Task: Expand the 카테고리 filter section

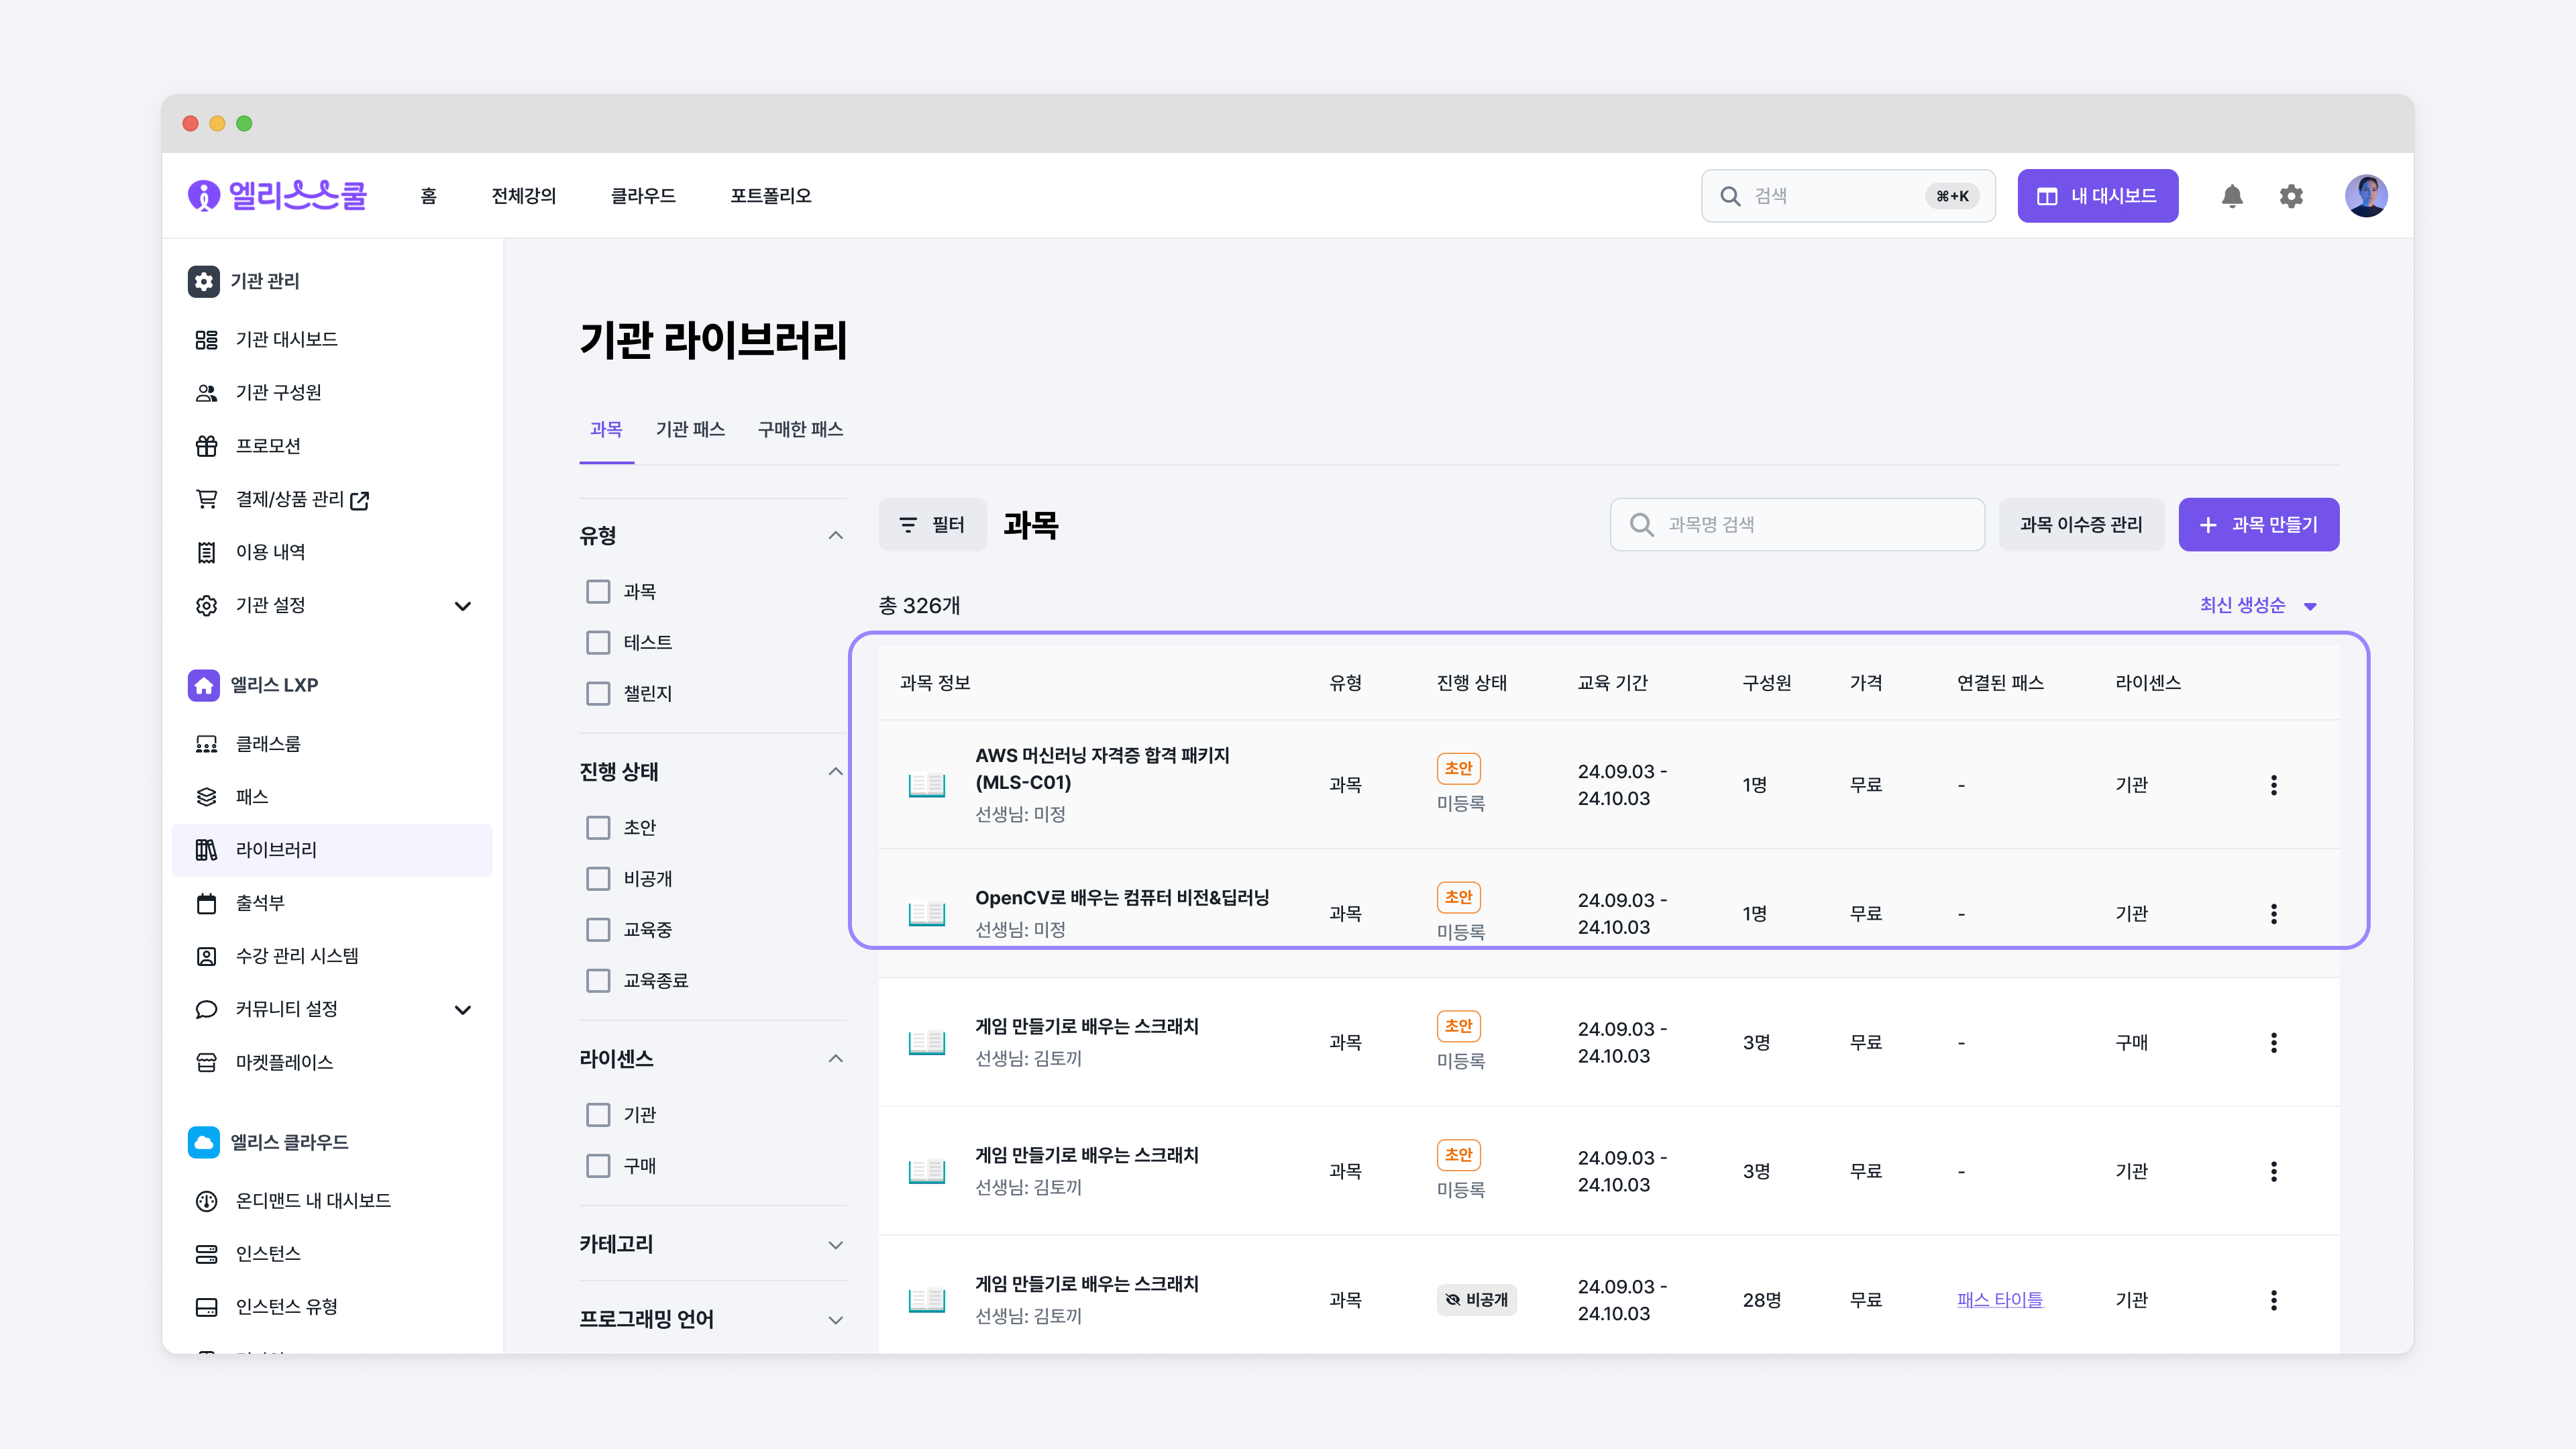Action: [836, 1245]
